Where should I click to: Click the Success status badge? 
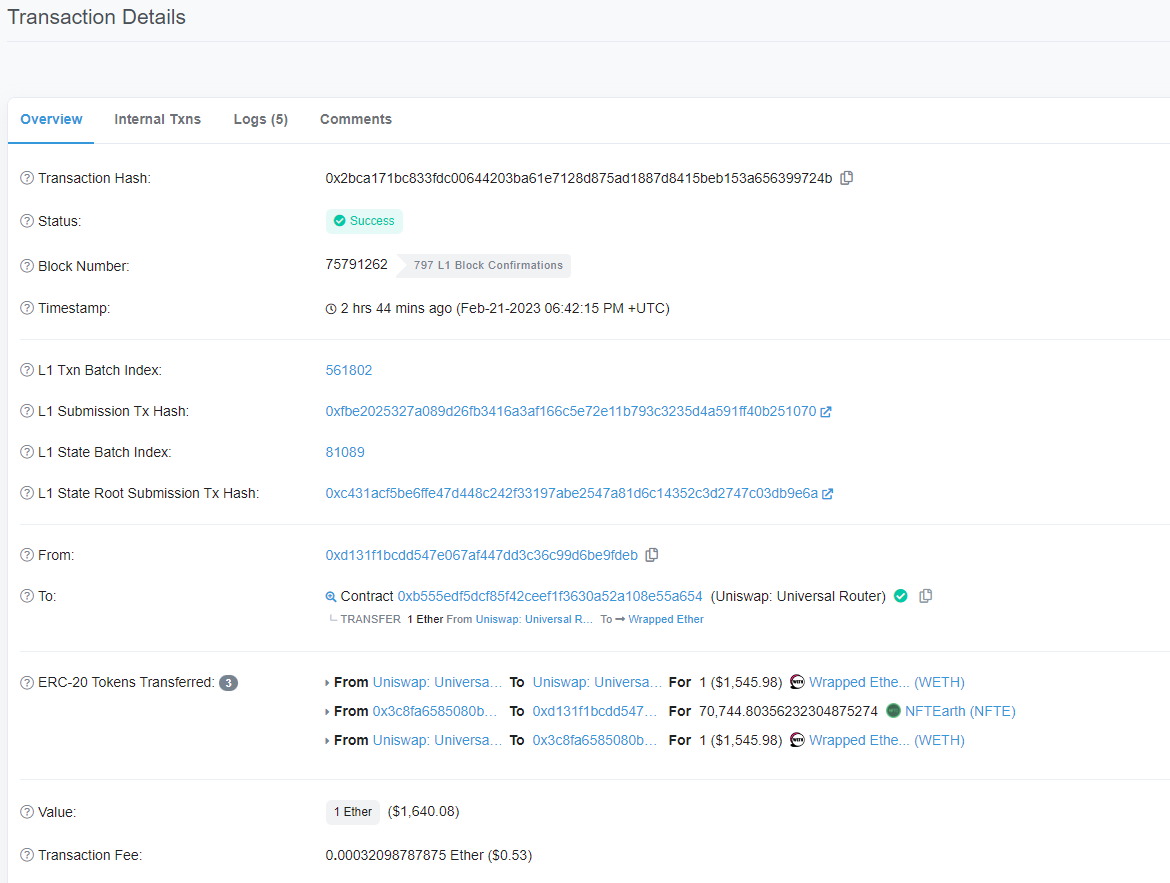point(364,221)
